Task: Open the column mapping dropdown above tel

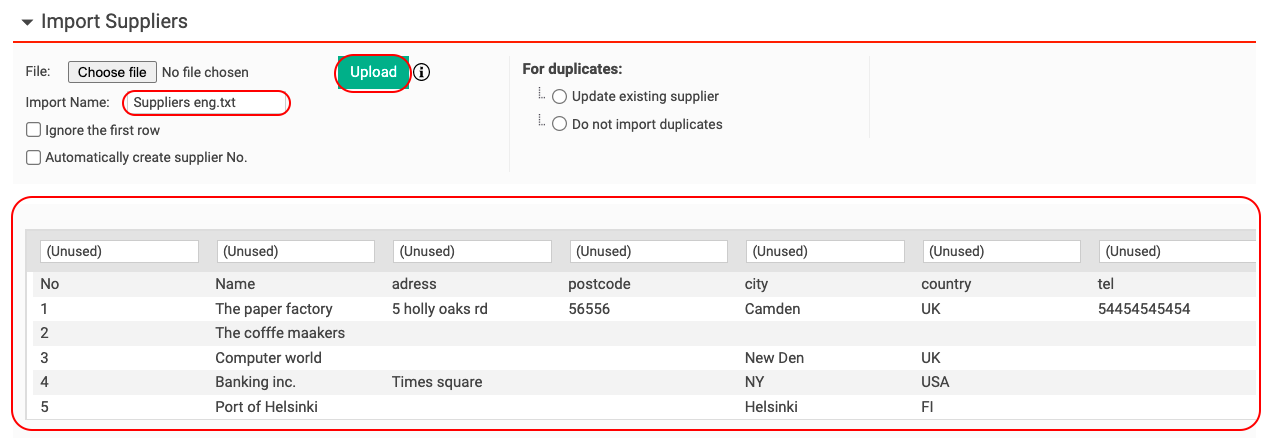Action: (x=1177, y=251)
